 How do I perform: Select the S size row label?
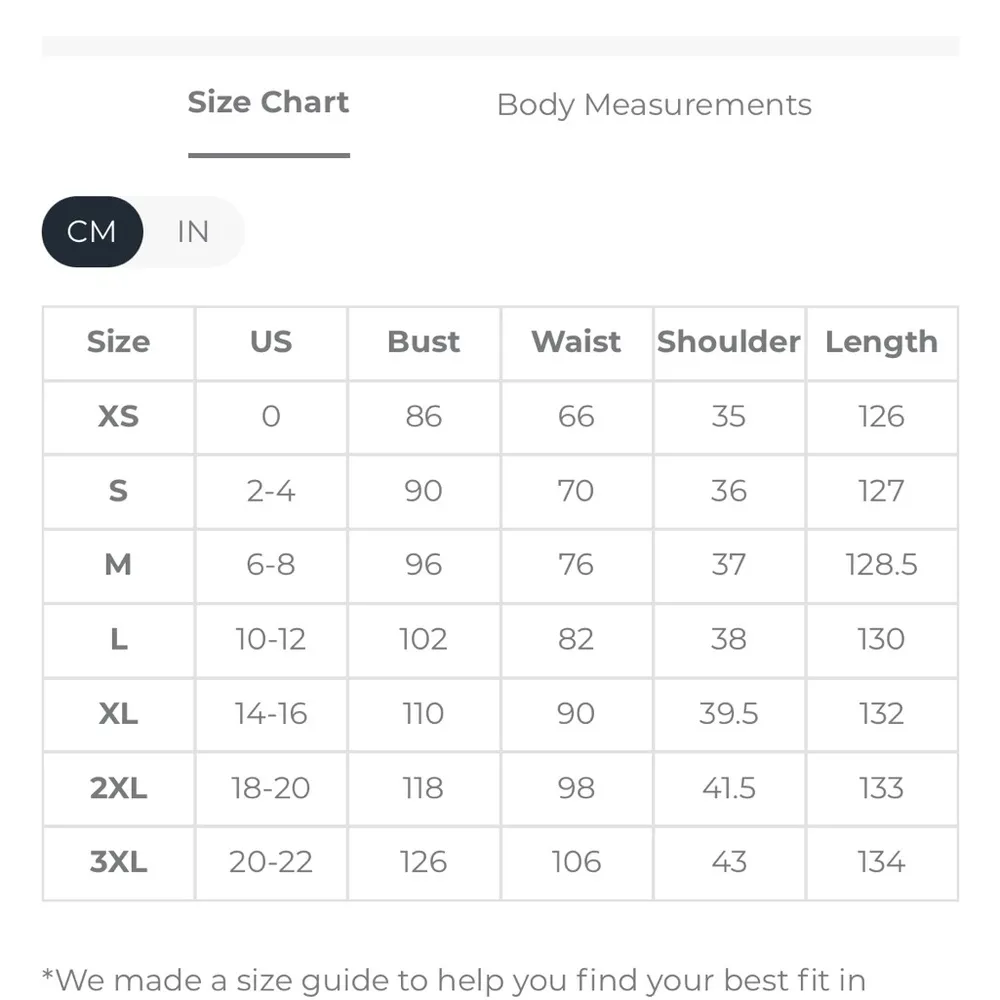(118, 491)
